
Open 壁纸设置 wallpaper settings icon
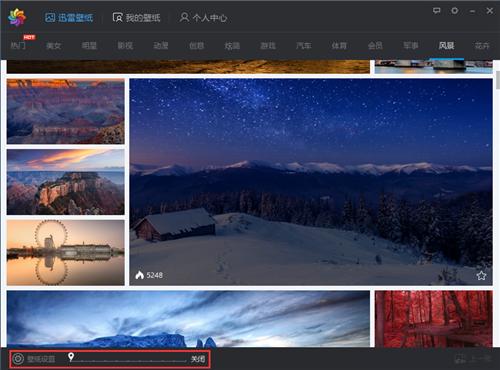click(x=18, y=359)
